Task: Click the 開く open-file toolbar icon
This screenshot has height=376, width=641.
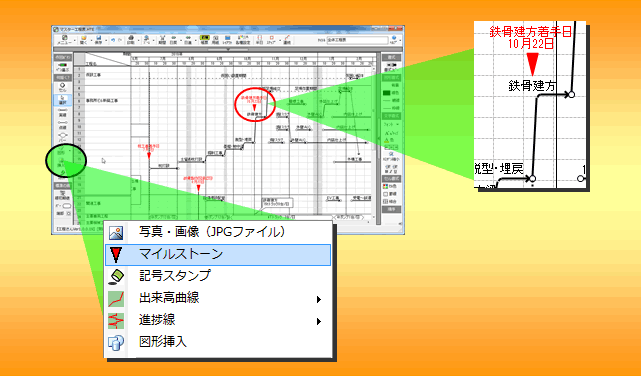Action: (x=83, y=40)
